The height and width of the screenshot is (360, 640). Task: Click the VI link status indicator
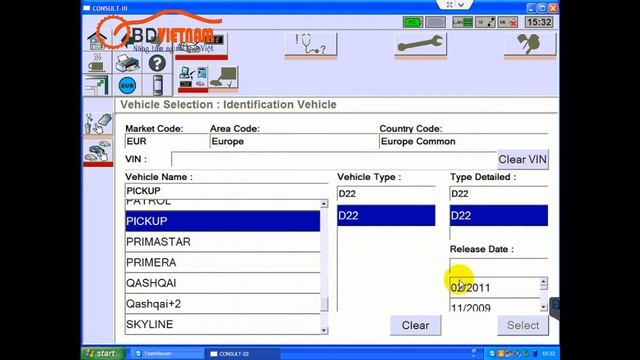pyautogui.click(x=486, y=22)
